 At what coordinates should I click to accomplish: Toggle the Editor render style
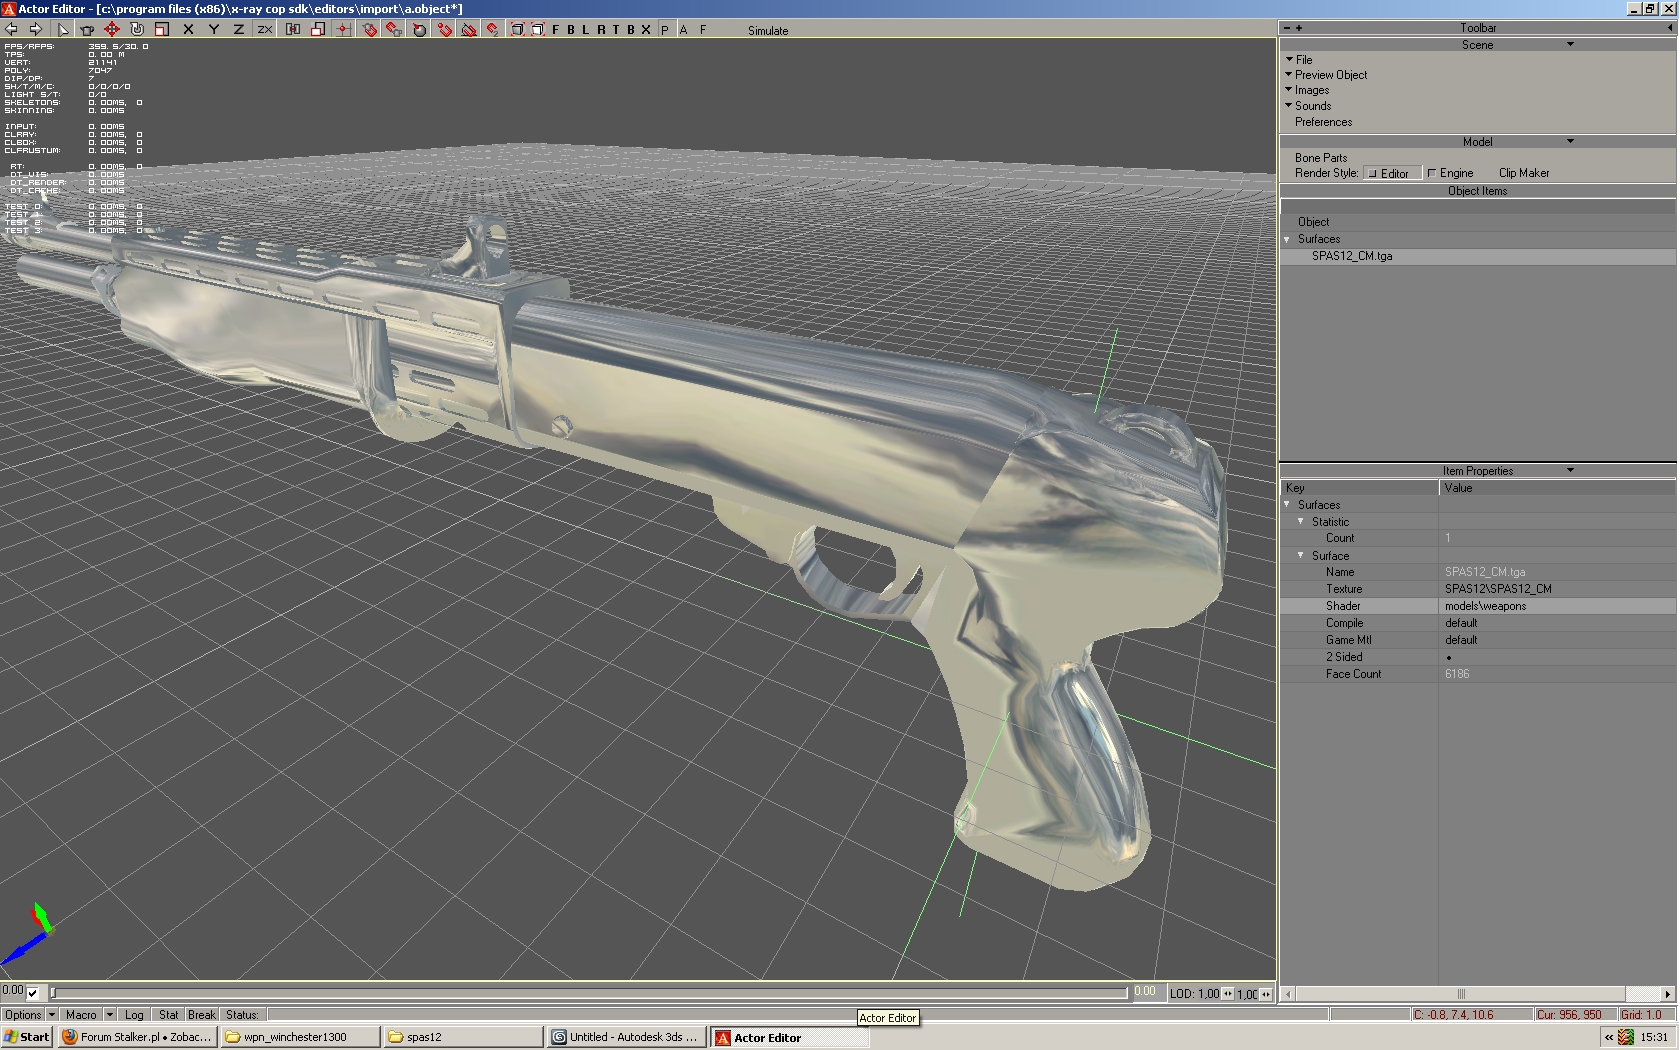[1391, 173]
